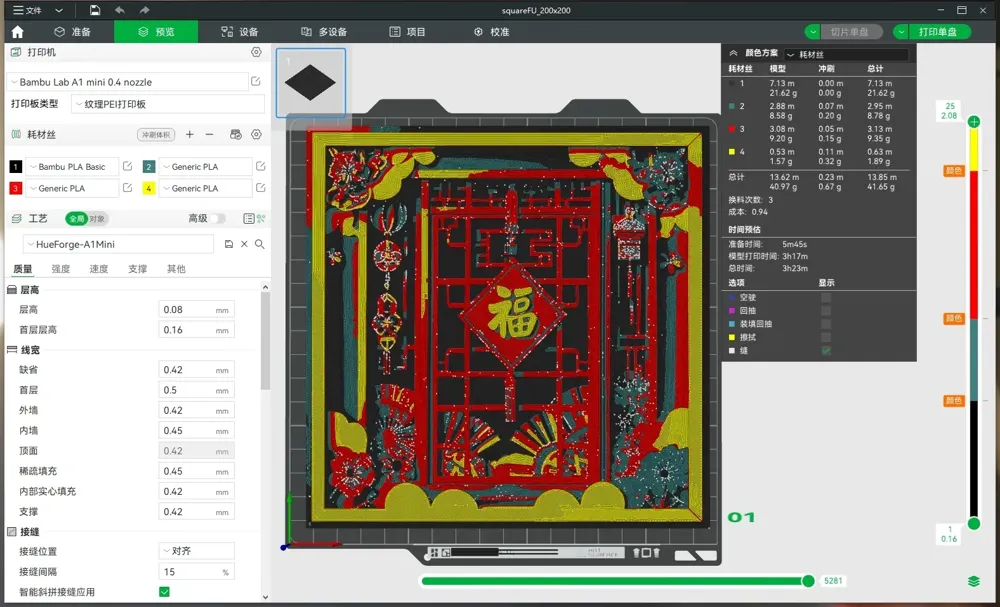This screenshot has height=607, width=1000.
Task: Go to the Home screen icon
Action: point(17,32)
